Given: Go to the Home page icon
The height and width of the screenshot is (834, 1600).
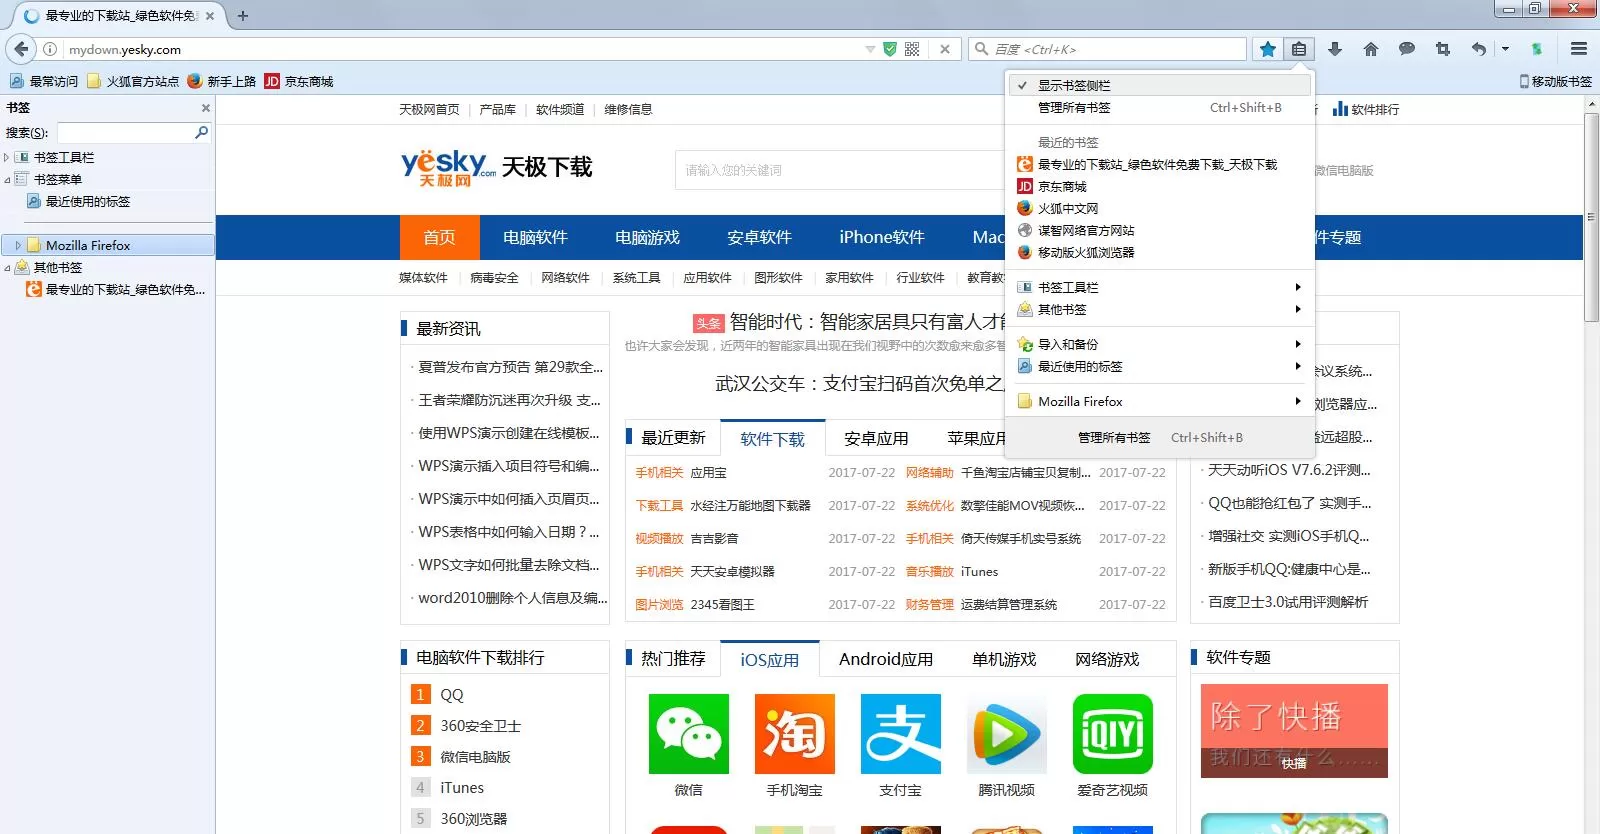Looking at the screenshot, I should click(1371, 49).
